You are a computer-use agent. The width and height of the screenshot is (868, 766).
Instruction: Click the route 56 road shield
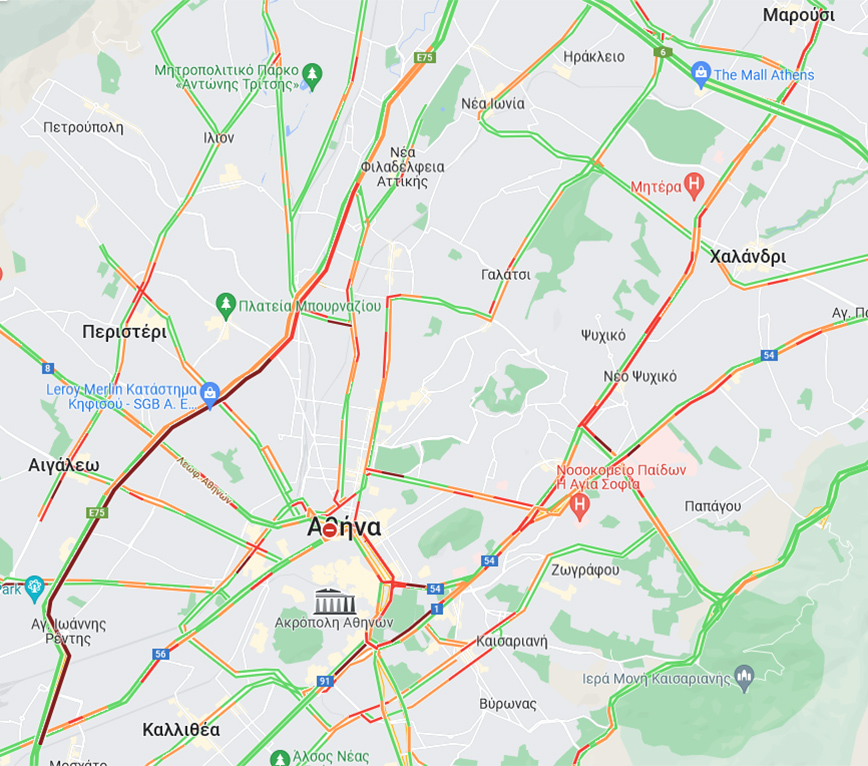click(161, 654)
